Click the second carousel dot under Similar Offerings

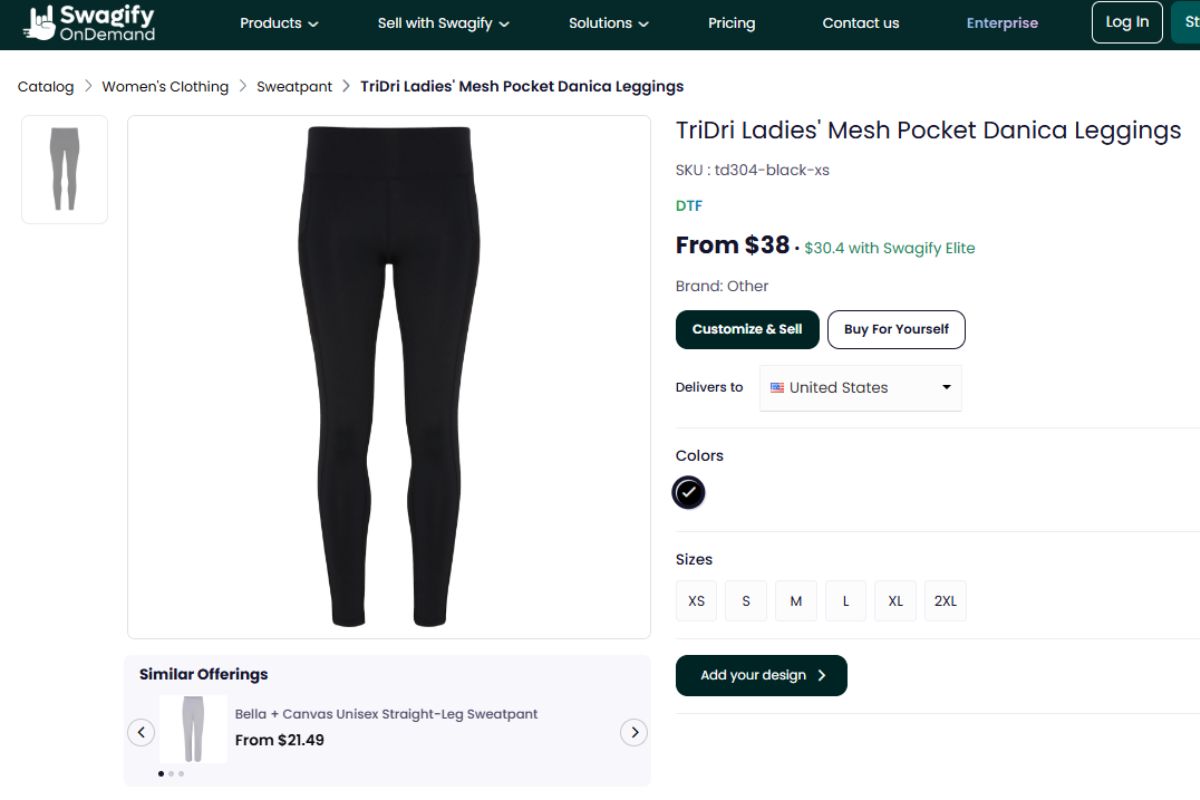[x=172, y=773]
